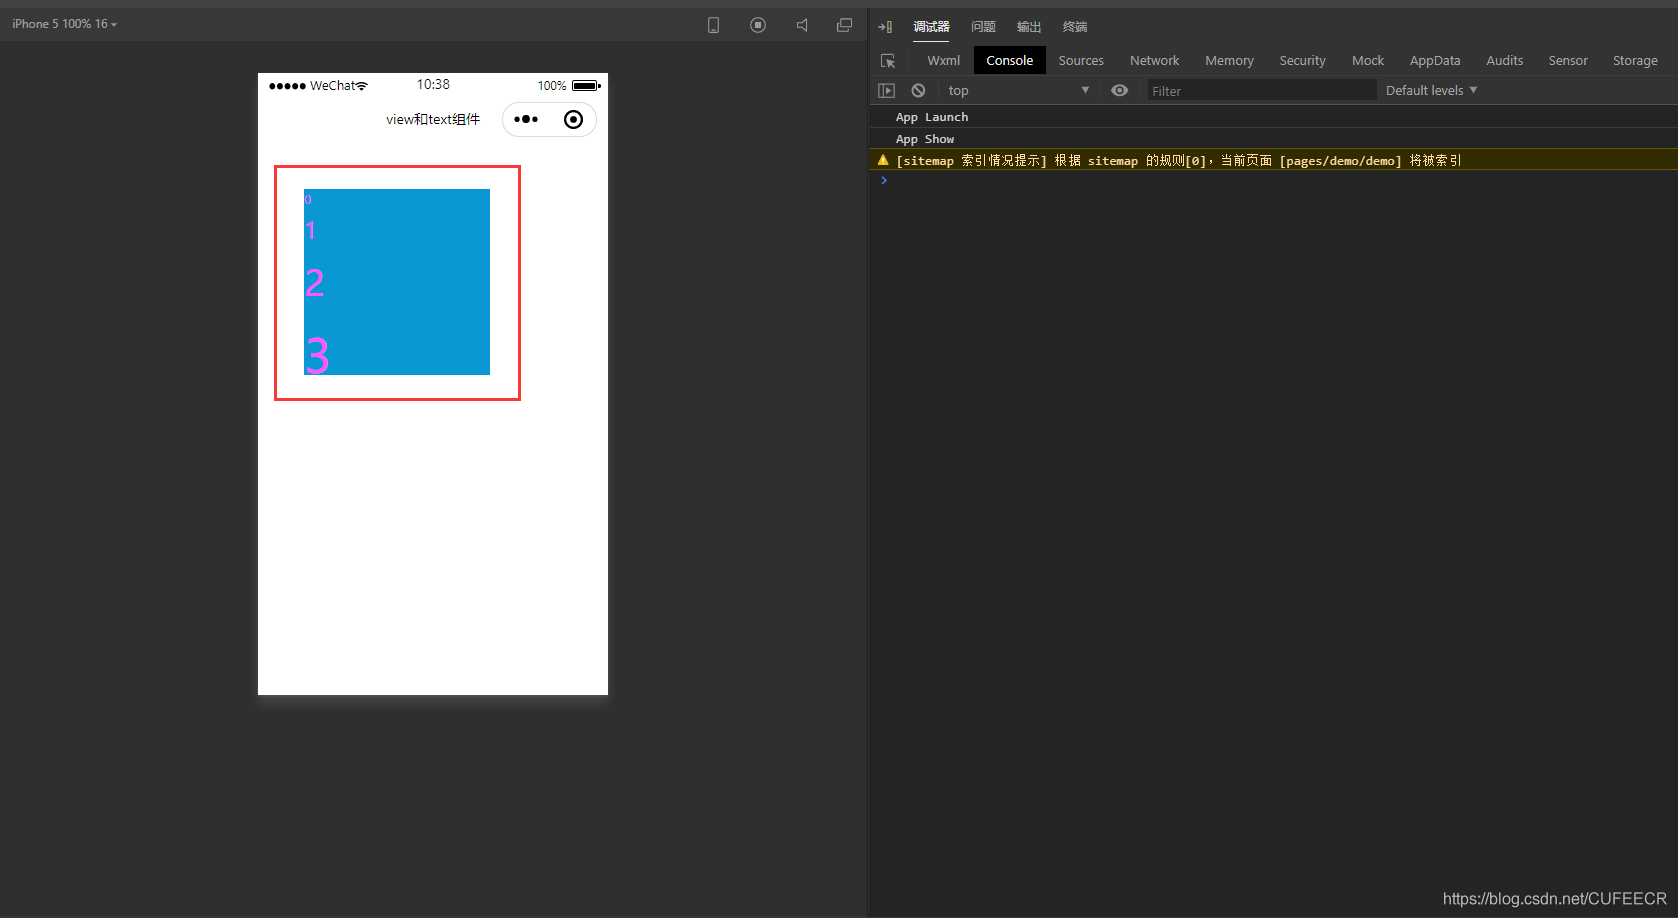Click the console prompt input line
1678x918 pixels.
click(1274, 181)
